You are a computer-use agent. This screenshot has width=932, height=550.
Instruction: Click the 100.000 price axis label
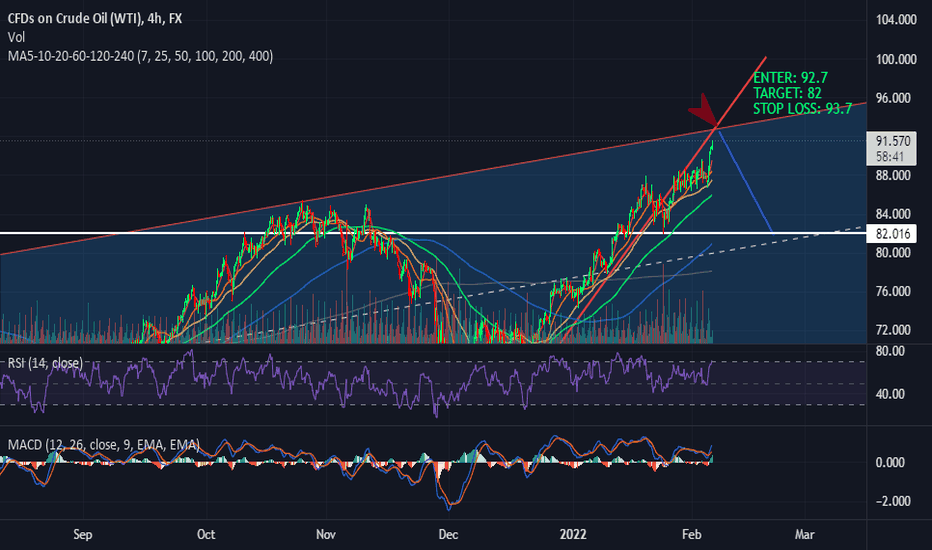[x=896, y=59]
